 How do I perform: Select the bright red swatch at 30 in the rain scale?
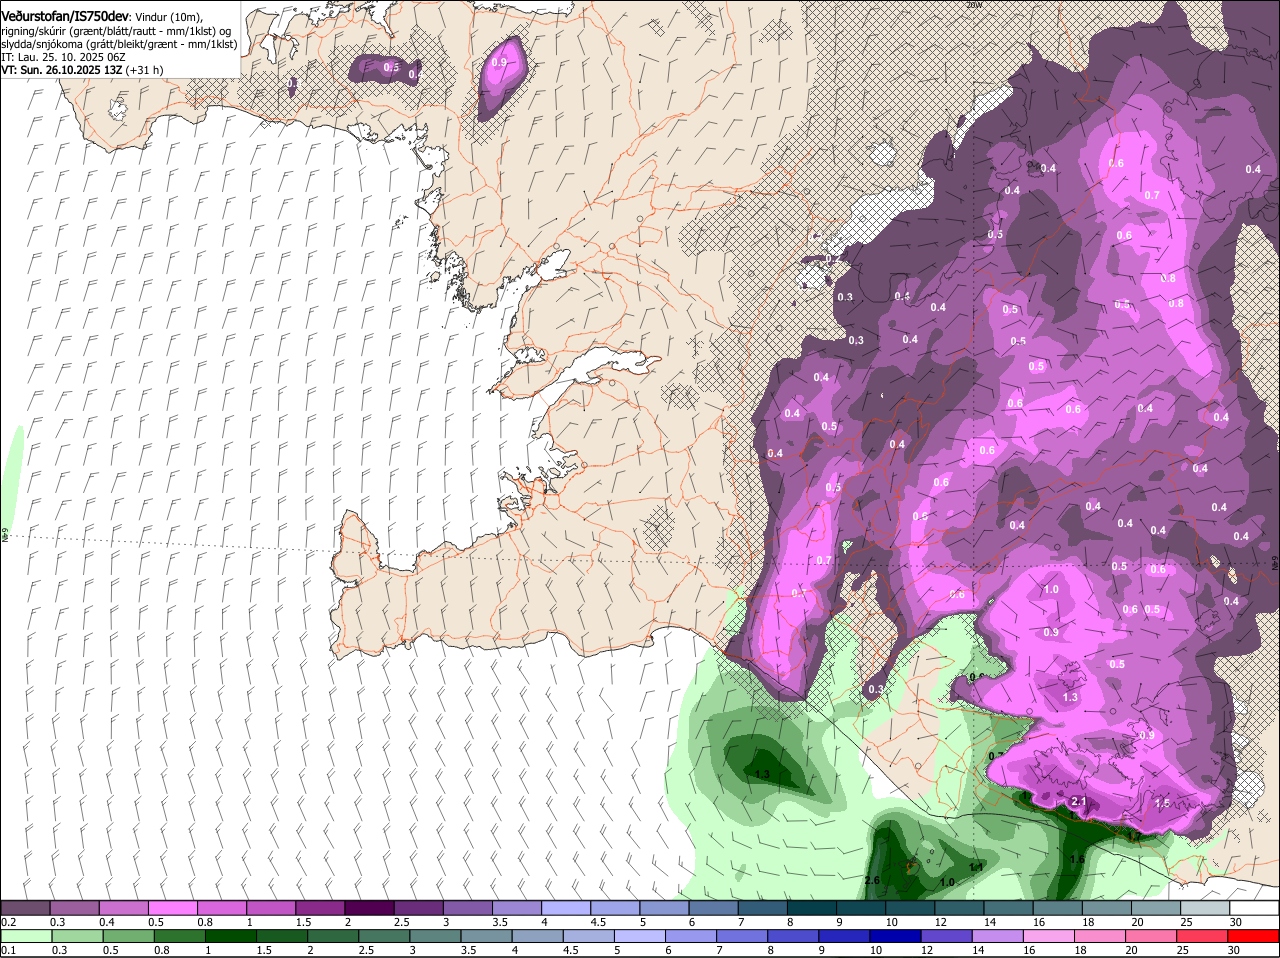pyautogui.click(x=1254, y=936)
